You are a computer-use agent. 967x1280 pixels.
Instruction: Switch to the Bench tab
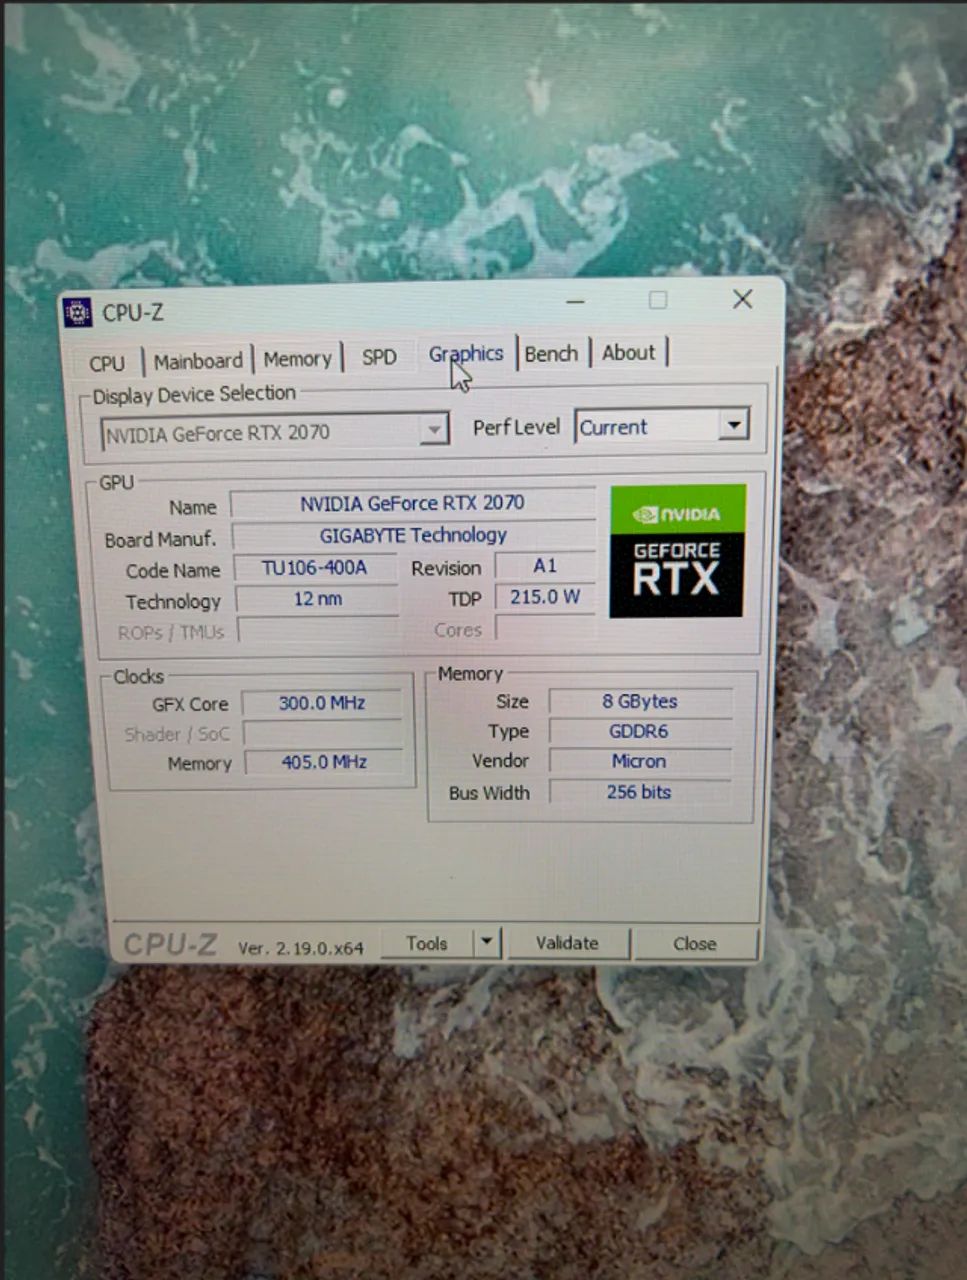[x=551, y=354]
